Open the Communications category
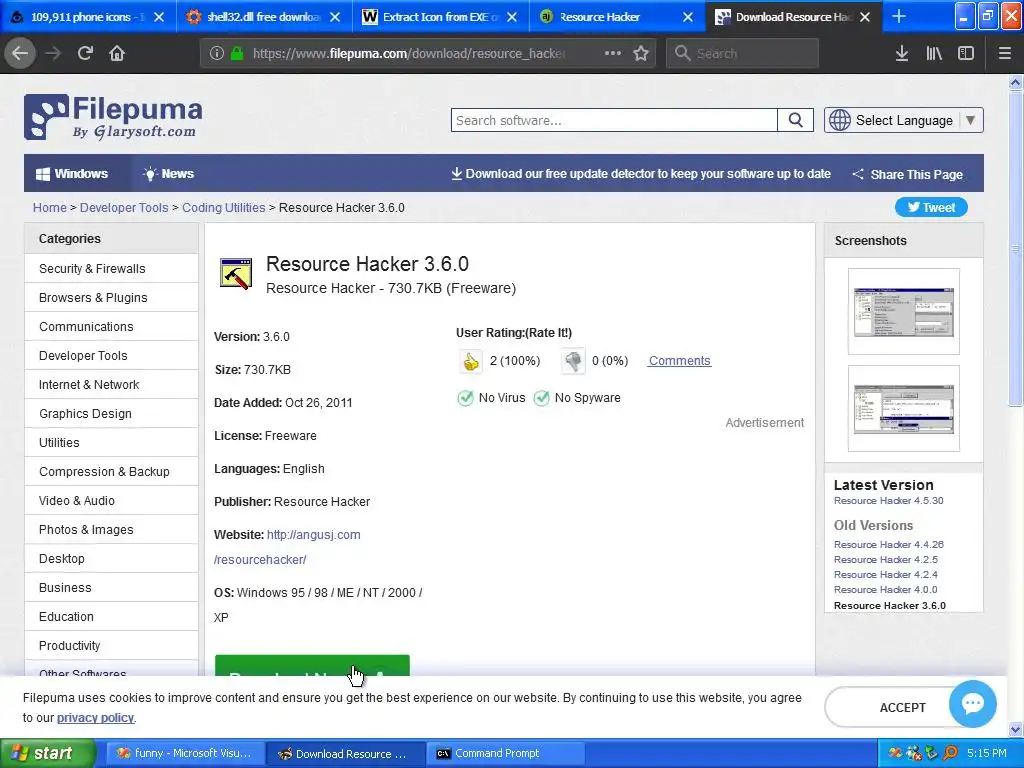 tap(111, 327)
